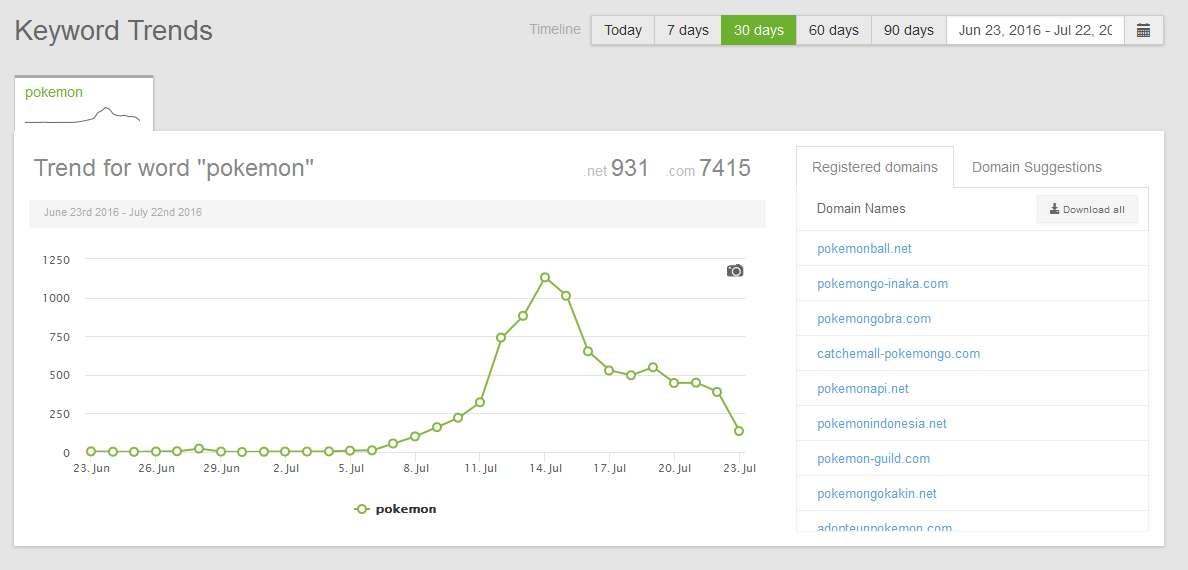
Task: Click pokemon-guild.com domain link
Action: click(x=874, y=458)
